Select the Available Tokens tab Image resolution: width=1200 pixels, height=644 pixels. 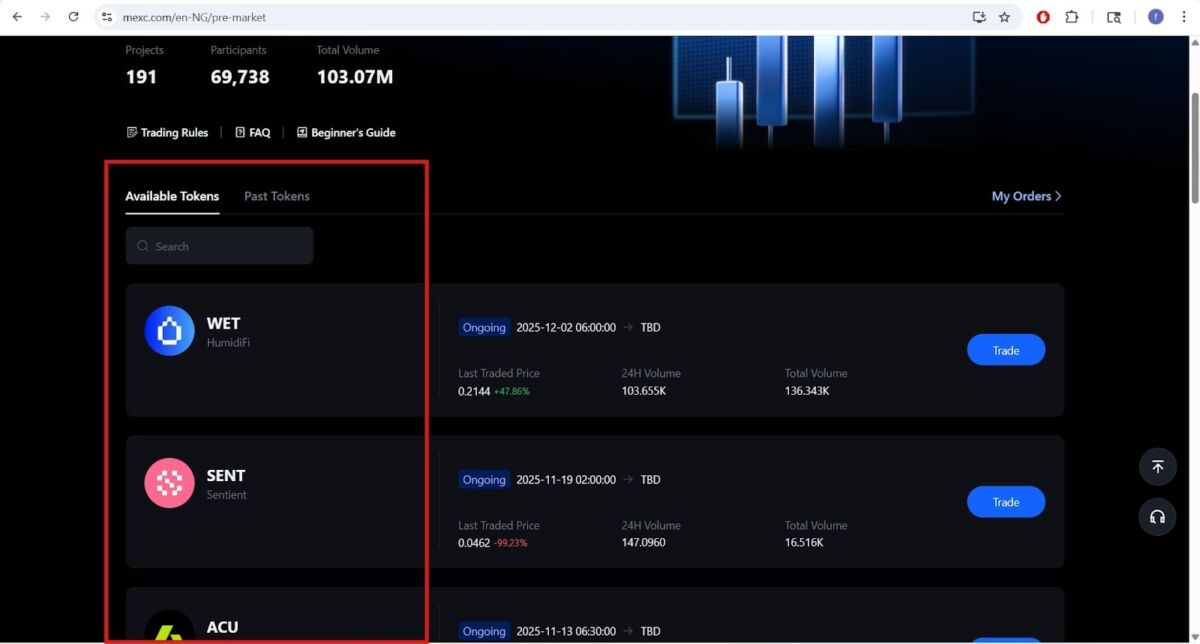[172, 196]
